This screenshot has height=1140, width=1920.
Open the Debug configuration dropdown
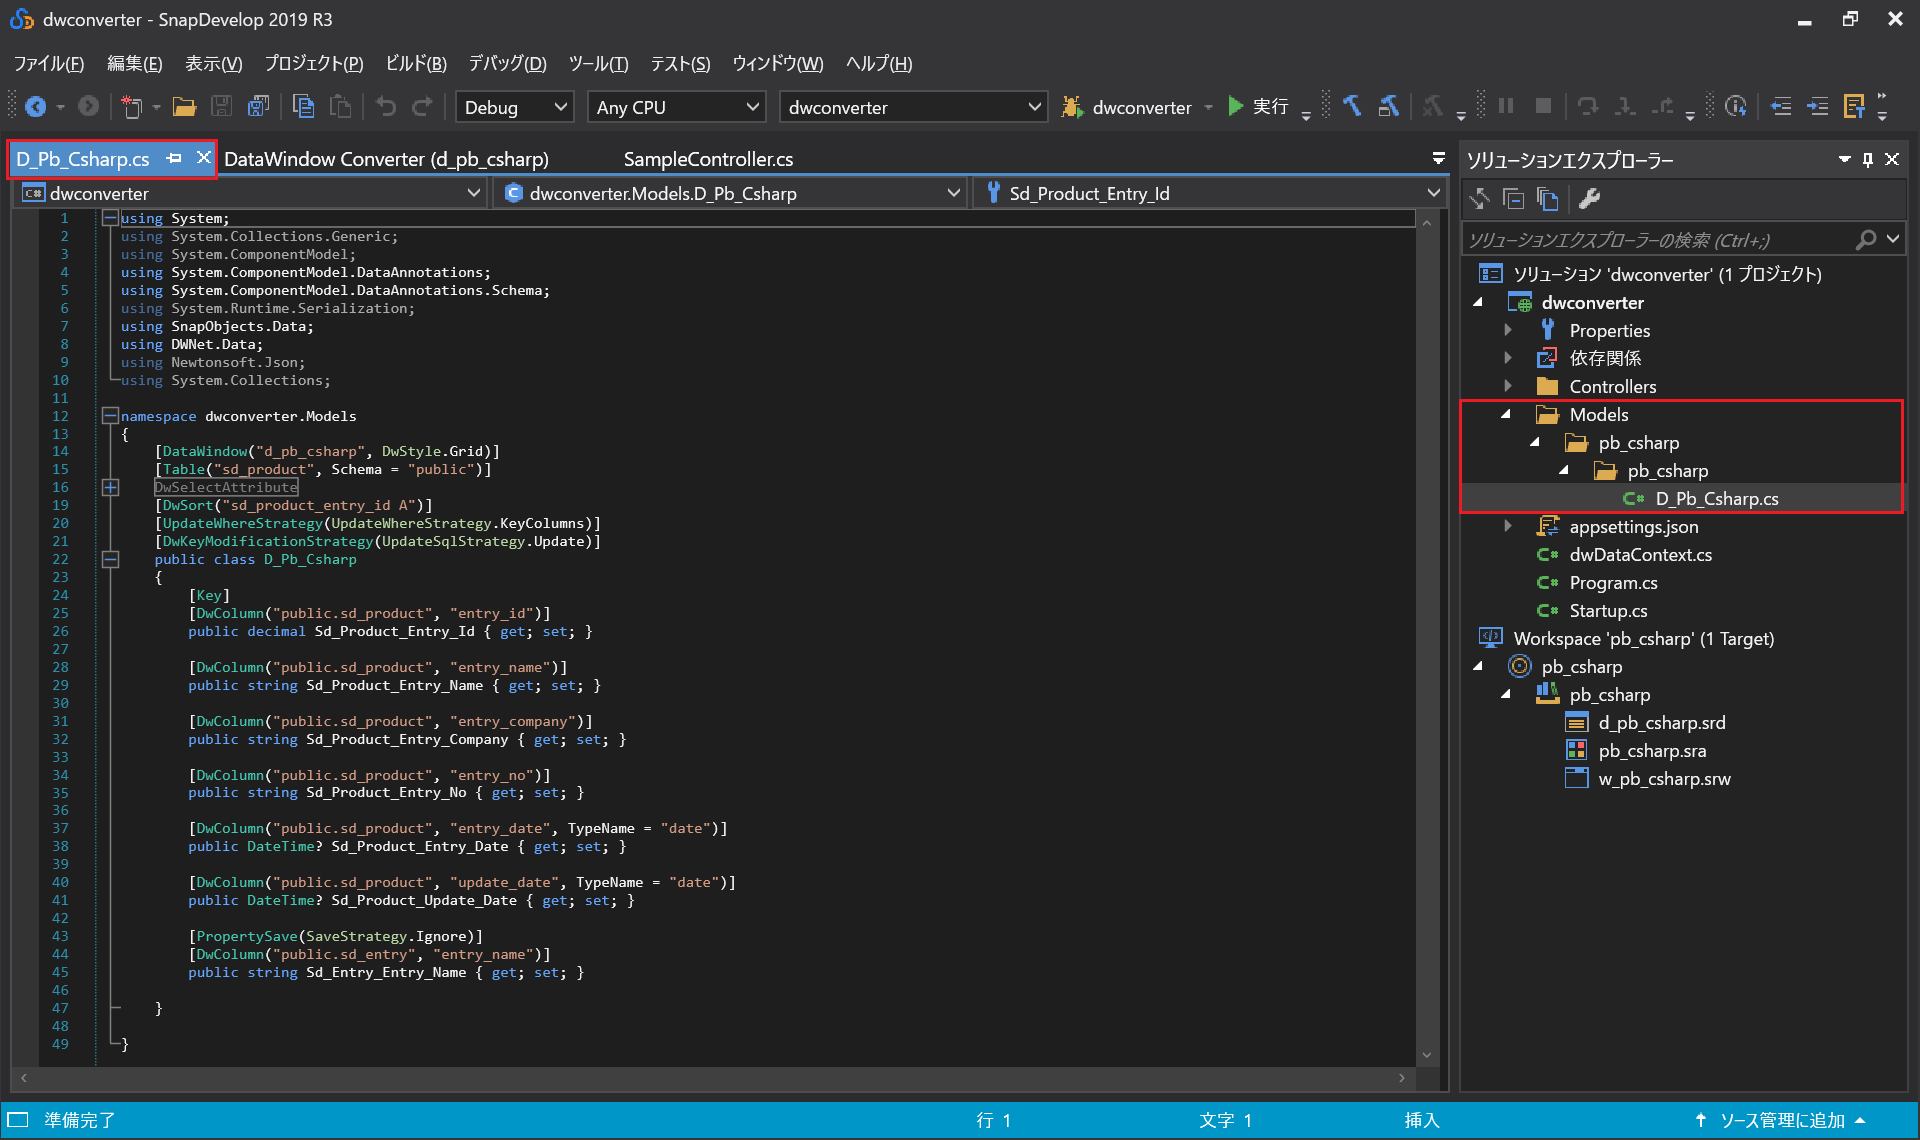[x=515, y=107]
